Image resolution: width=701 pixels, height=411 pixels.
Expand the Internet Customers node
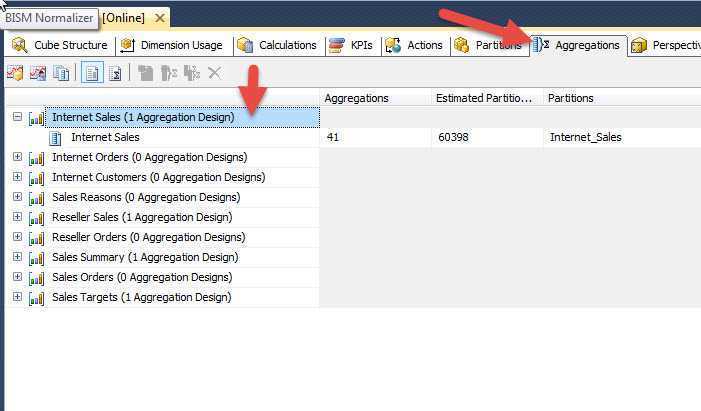(x=17, y=177)
